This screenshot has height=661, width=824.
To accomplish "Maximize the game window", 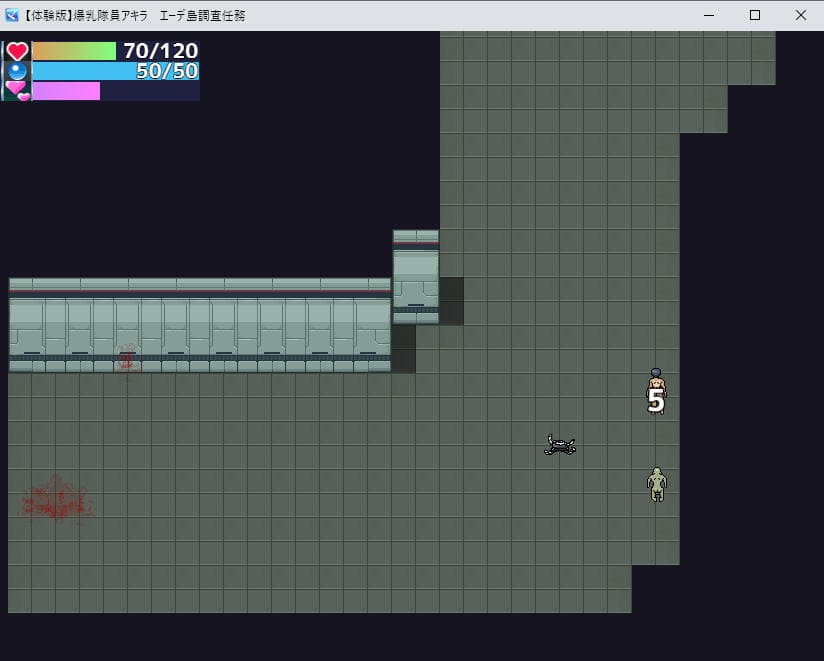I will click(x=755, y=15).
